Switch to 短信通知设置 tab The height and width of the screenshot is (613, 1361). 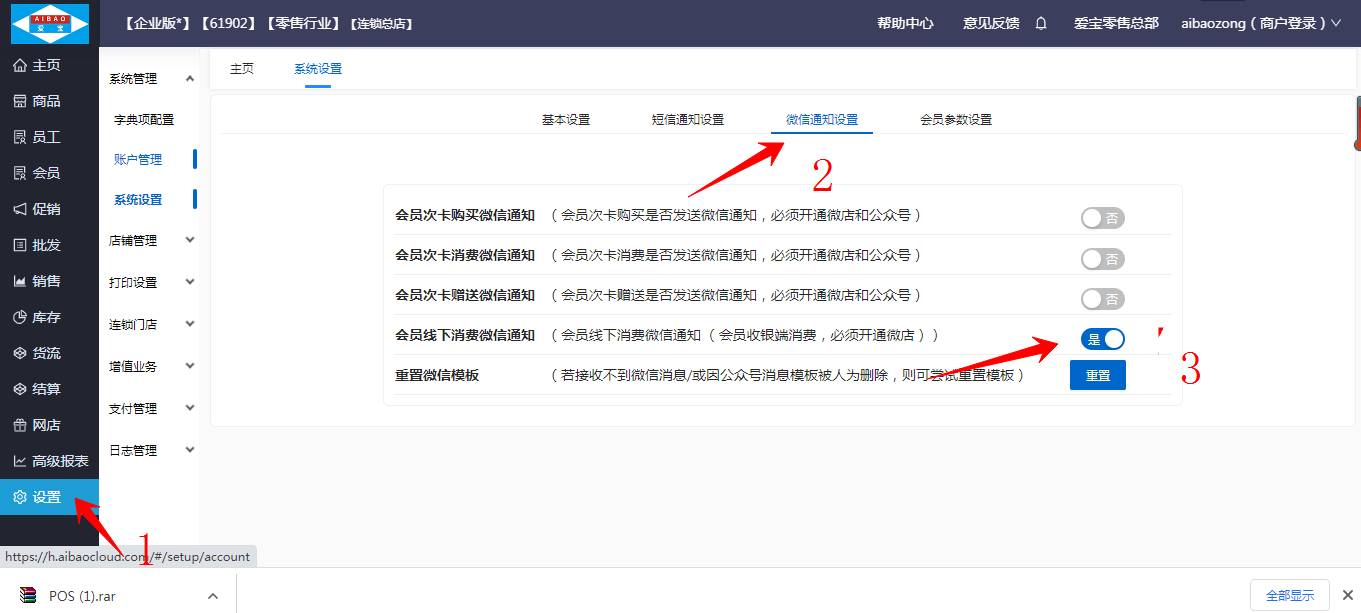click(x=688, y=119)
